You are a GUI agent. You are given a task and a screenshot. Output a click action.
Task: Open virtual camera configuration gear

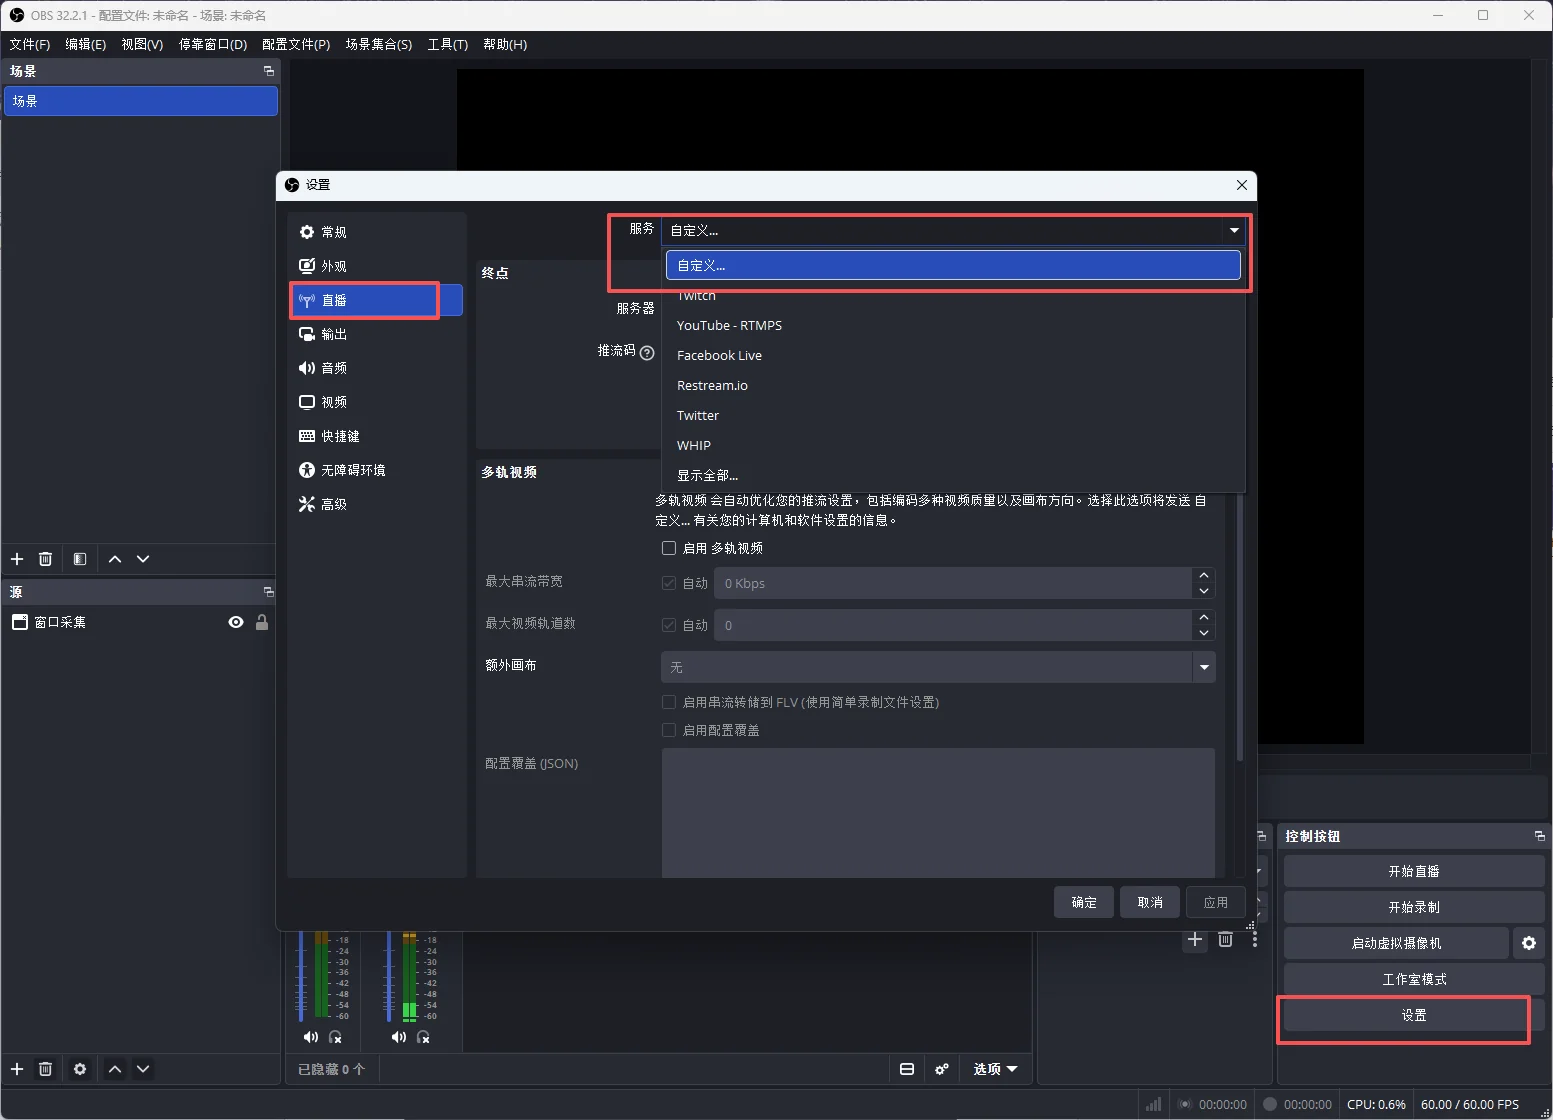pyautogui.click(x=1529, y=943)
